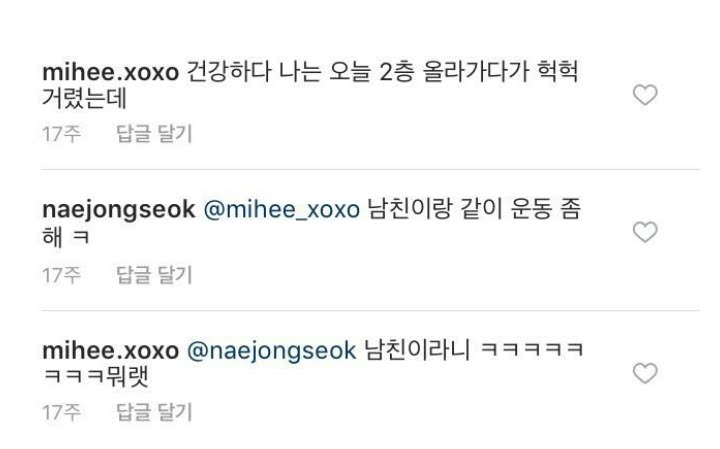Click the text 해 ㅋ in the second comment
The height and width of the screenshot is (449, 720).
tap(66, 237)
